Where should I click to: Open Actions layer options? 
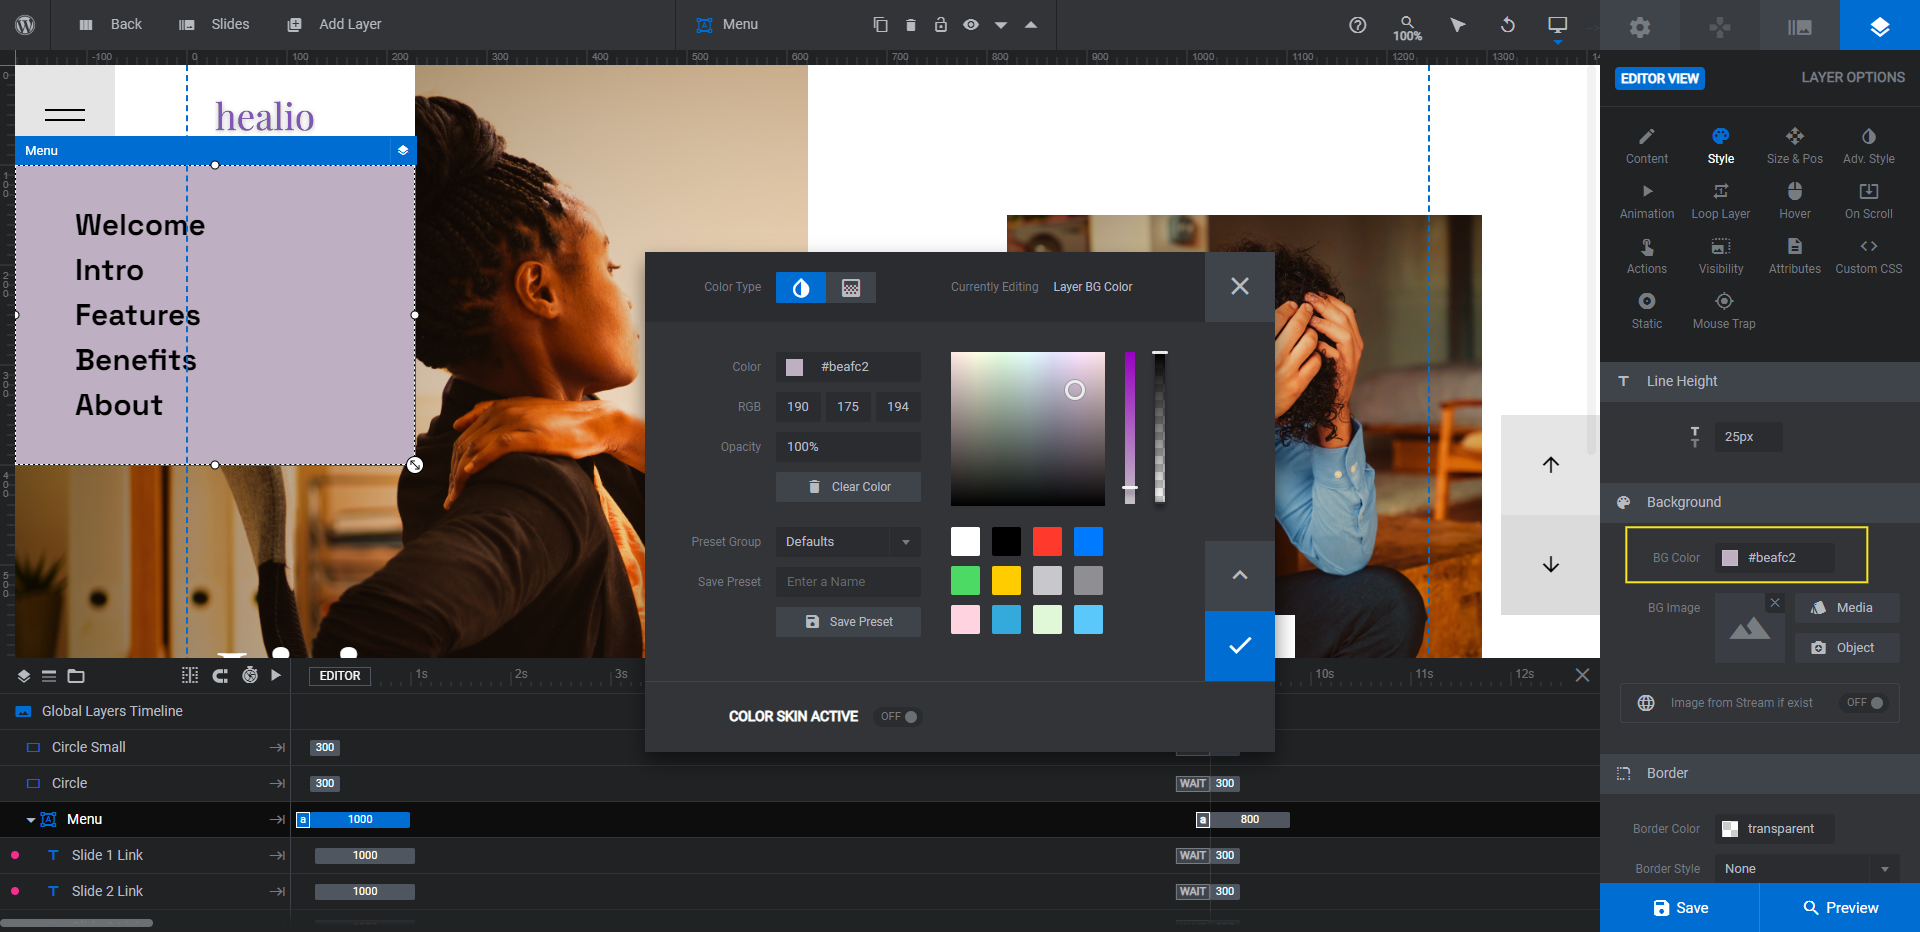tap(1647, 256)
